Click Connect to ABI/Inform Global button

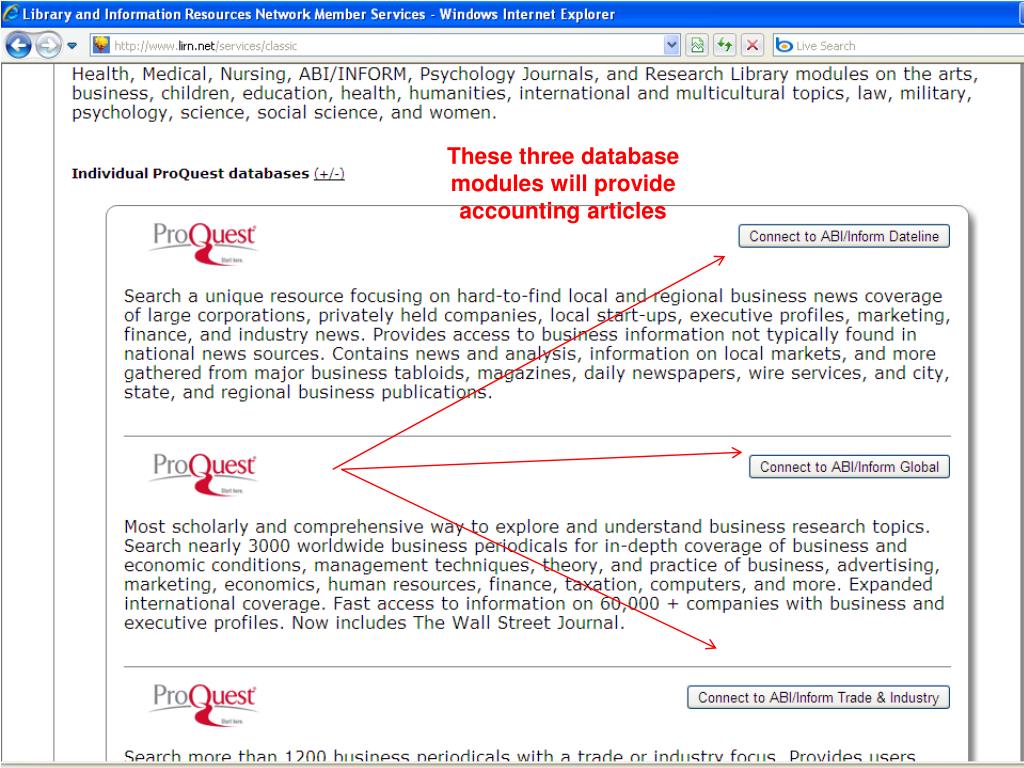point(849,467)
